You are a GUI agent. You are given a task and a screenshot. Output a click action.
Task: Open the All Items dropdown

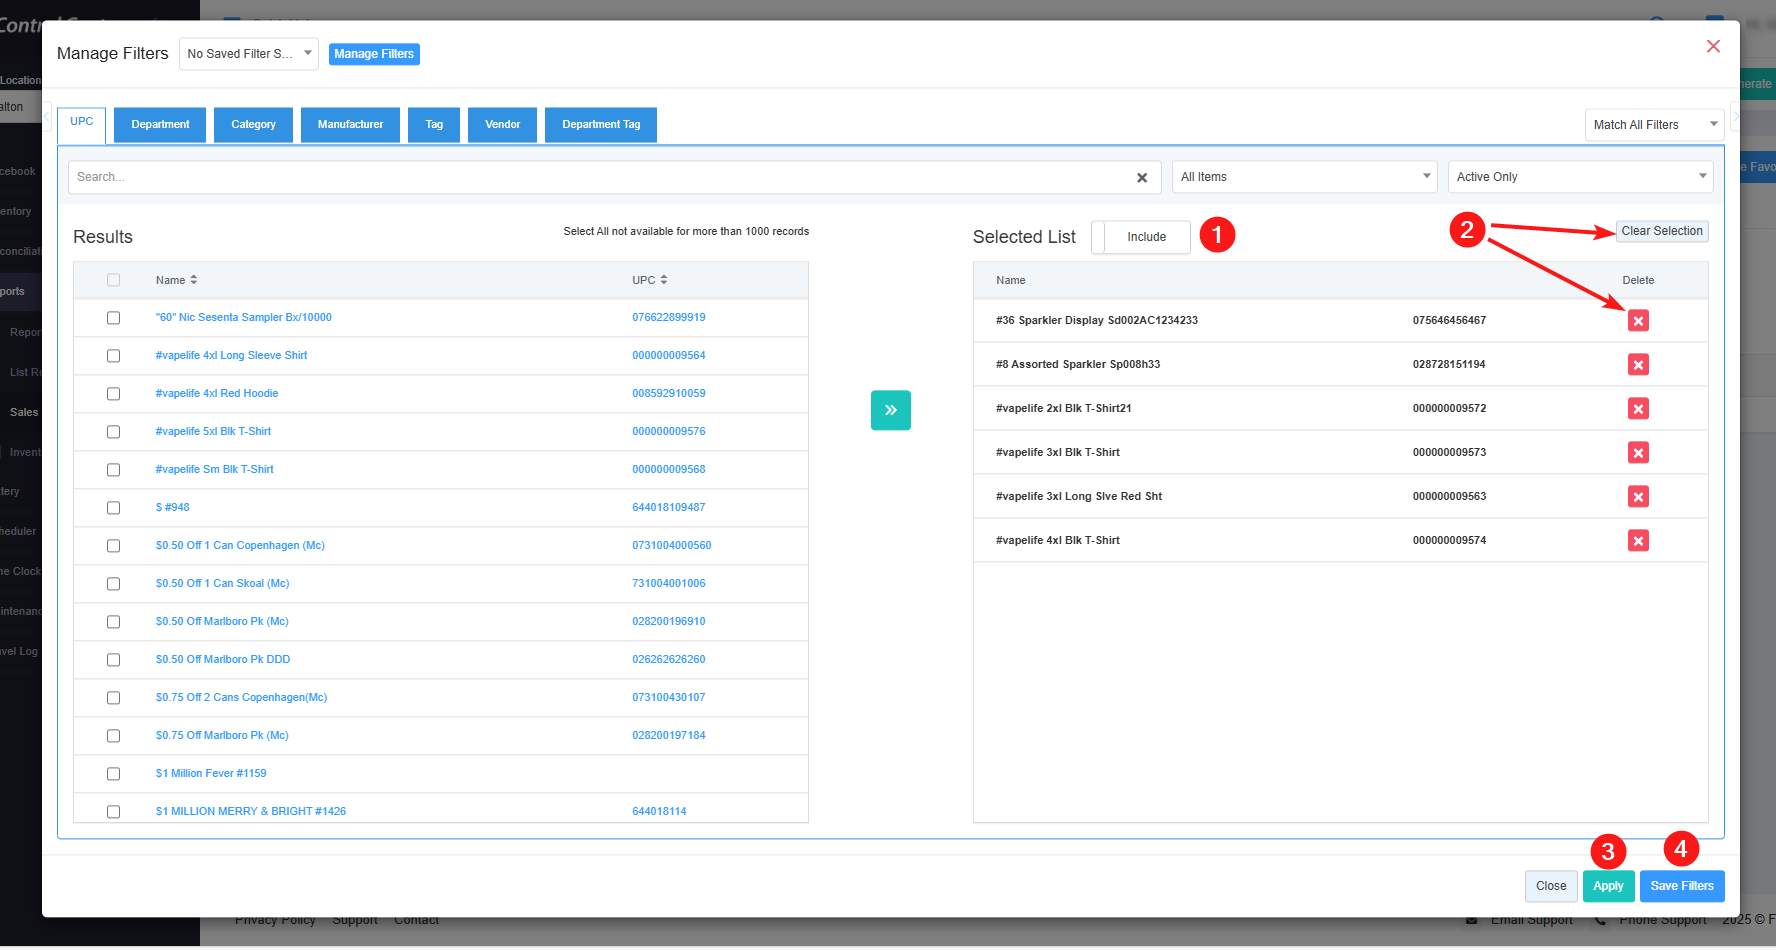1304,177
